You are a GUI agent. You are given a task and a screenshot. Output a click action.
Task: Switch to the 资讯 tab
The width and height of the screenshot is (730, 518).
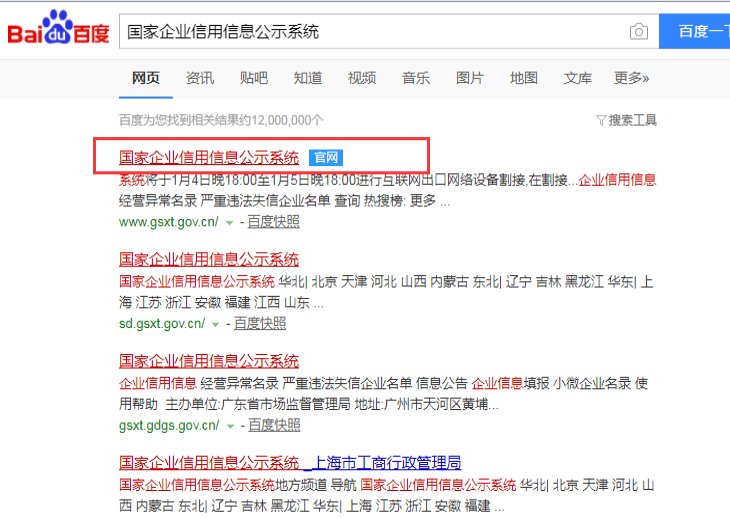click(x=200, y=78)
